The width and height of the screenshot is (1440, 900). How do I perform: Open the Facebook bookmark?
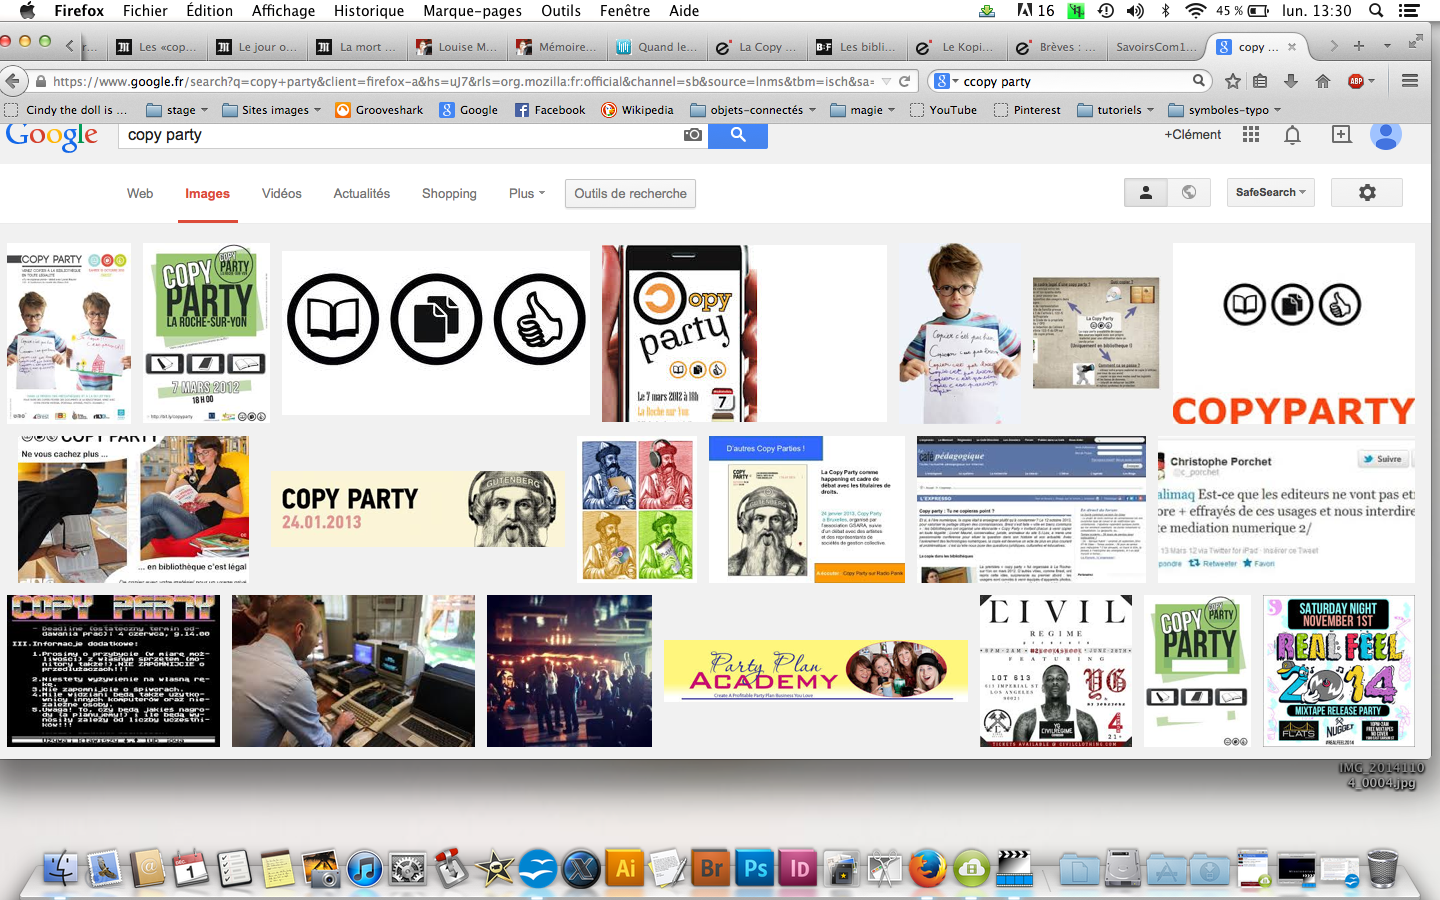point(550,110)
